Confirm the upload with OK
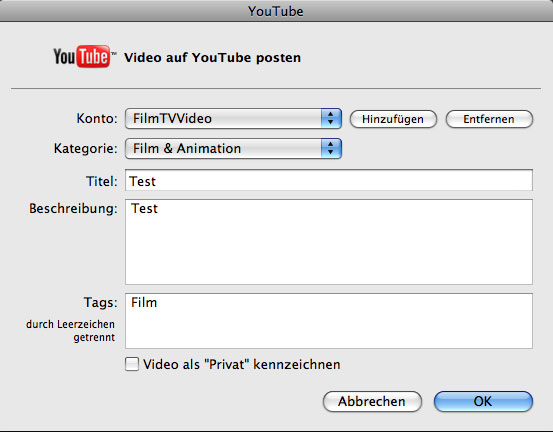This screenshot has width=553, height=432. coord(483,401)
